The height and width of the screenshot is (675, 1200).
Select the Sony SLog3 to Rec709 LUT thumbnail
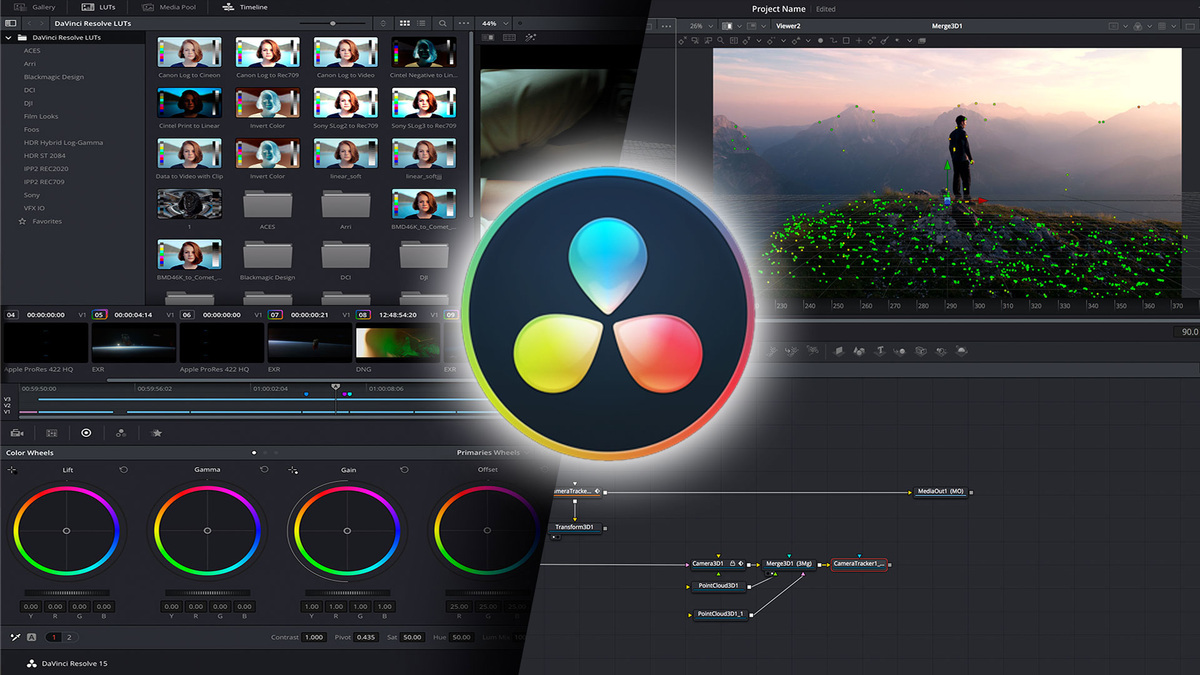[424, 104]
